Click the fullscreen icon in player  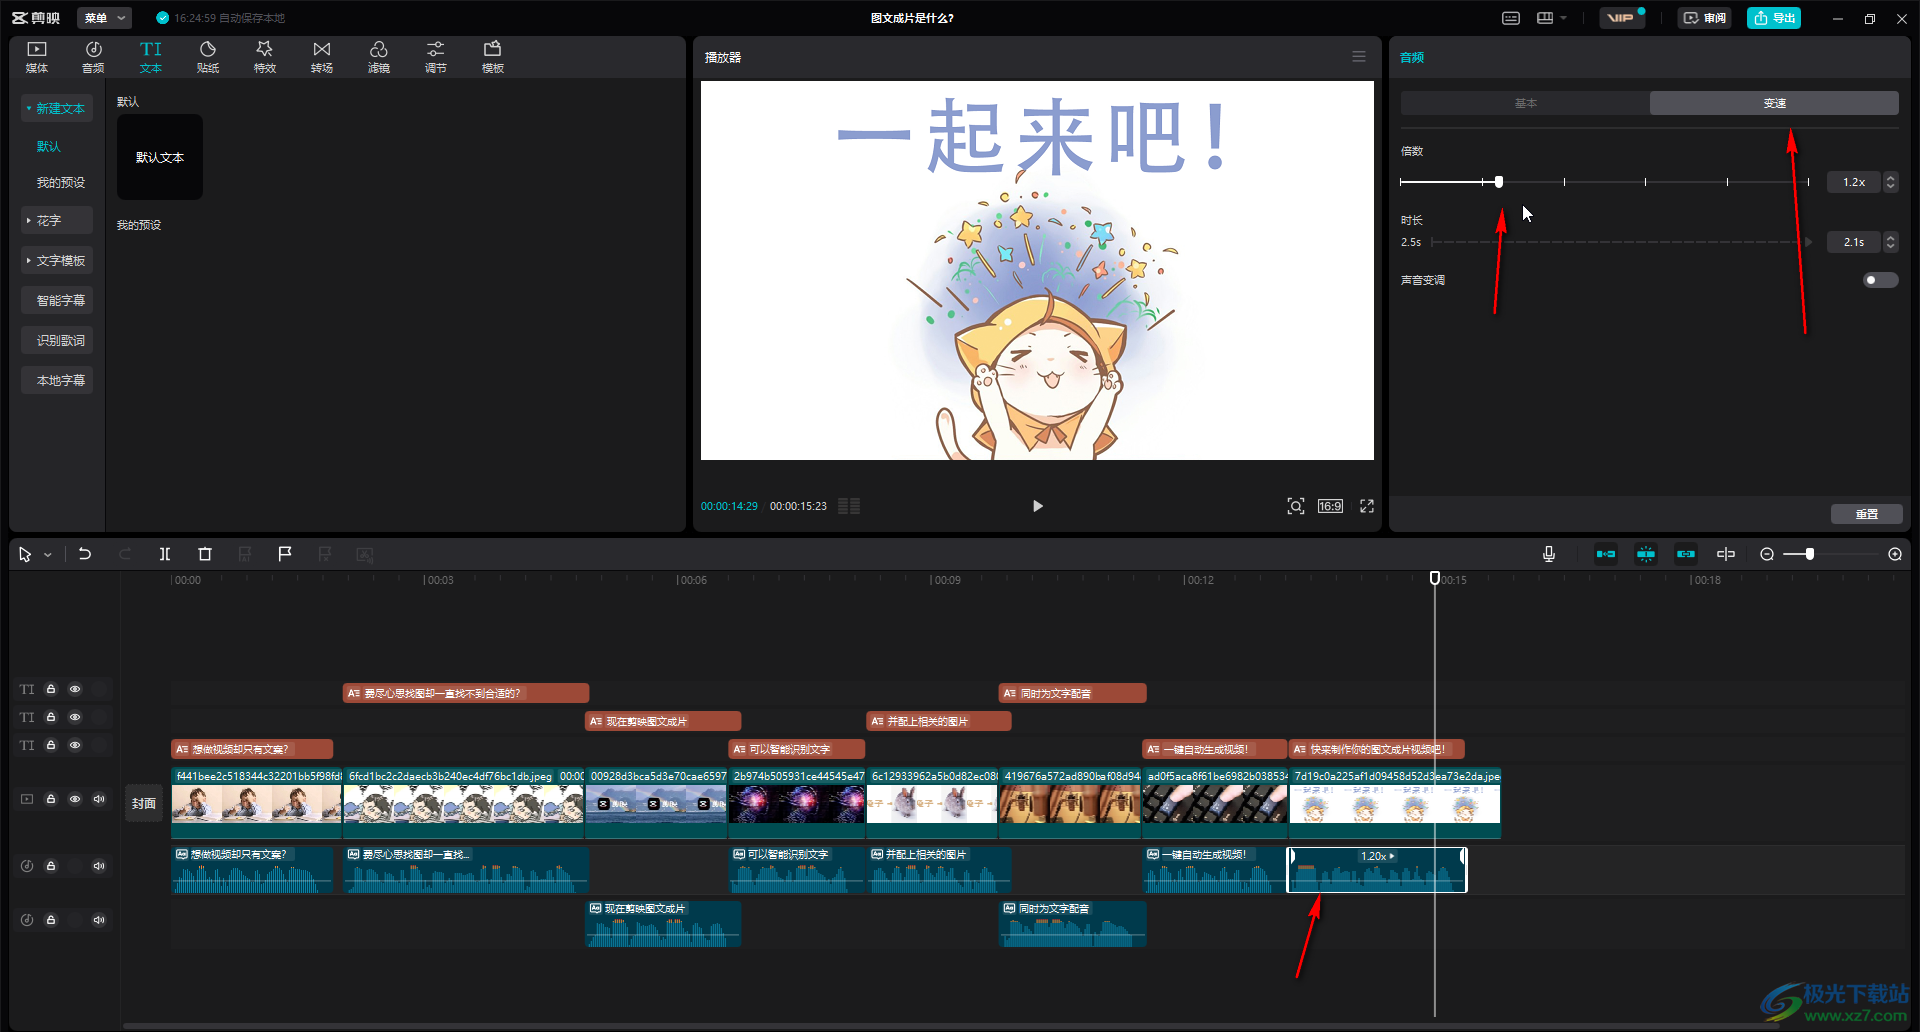(1367, 506)
